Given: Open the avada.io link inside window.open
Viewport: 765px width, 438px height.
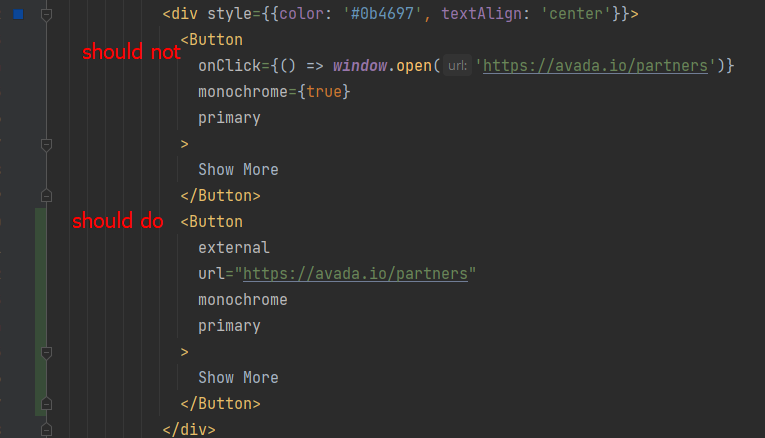Looking at the screenshot, I should (x=596, y=66).
